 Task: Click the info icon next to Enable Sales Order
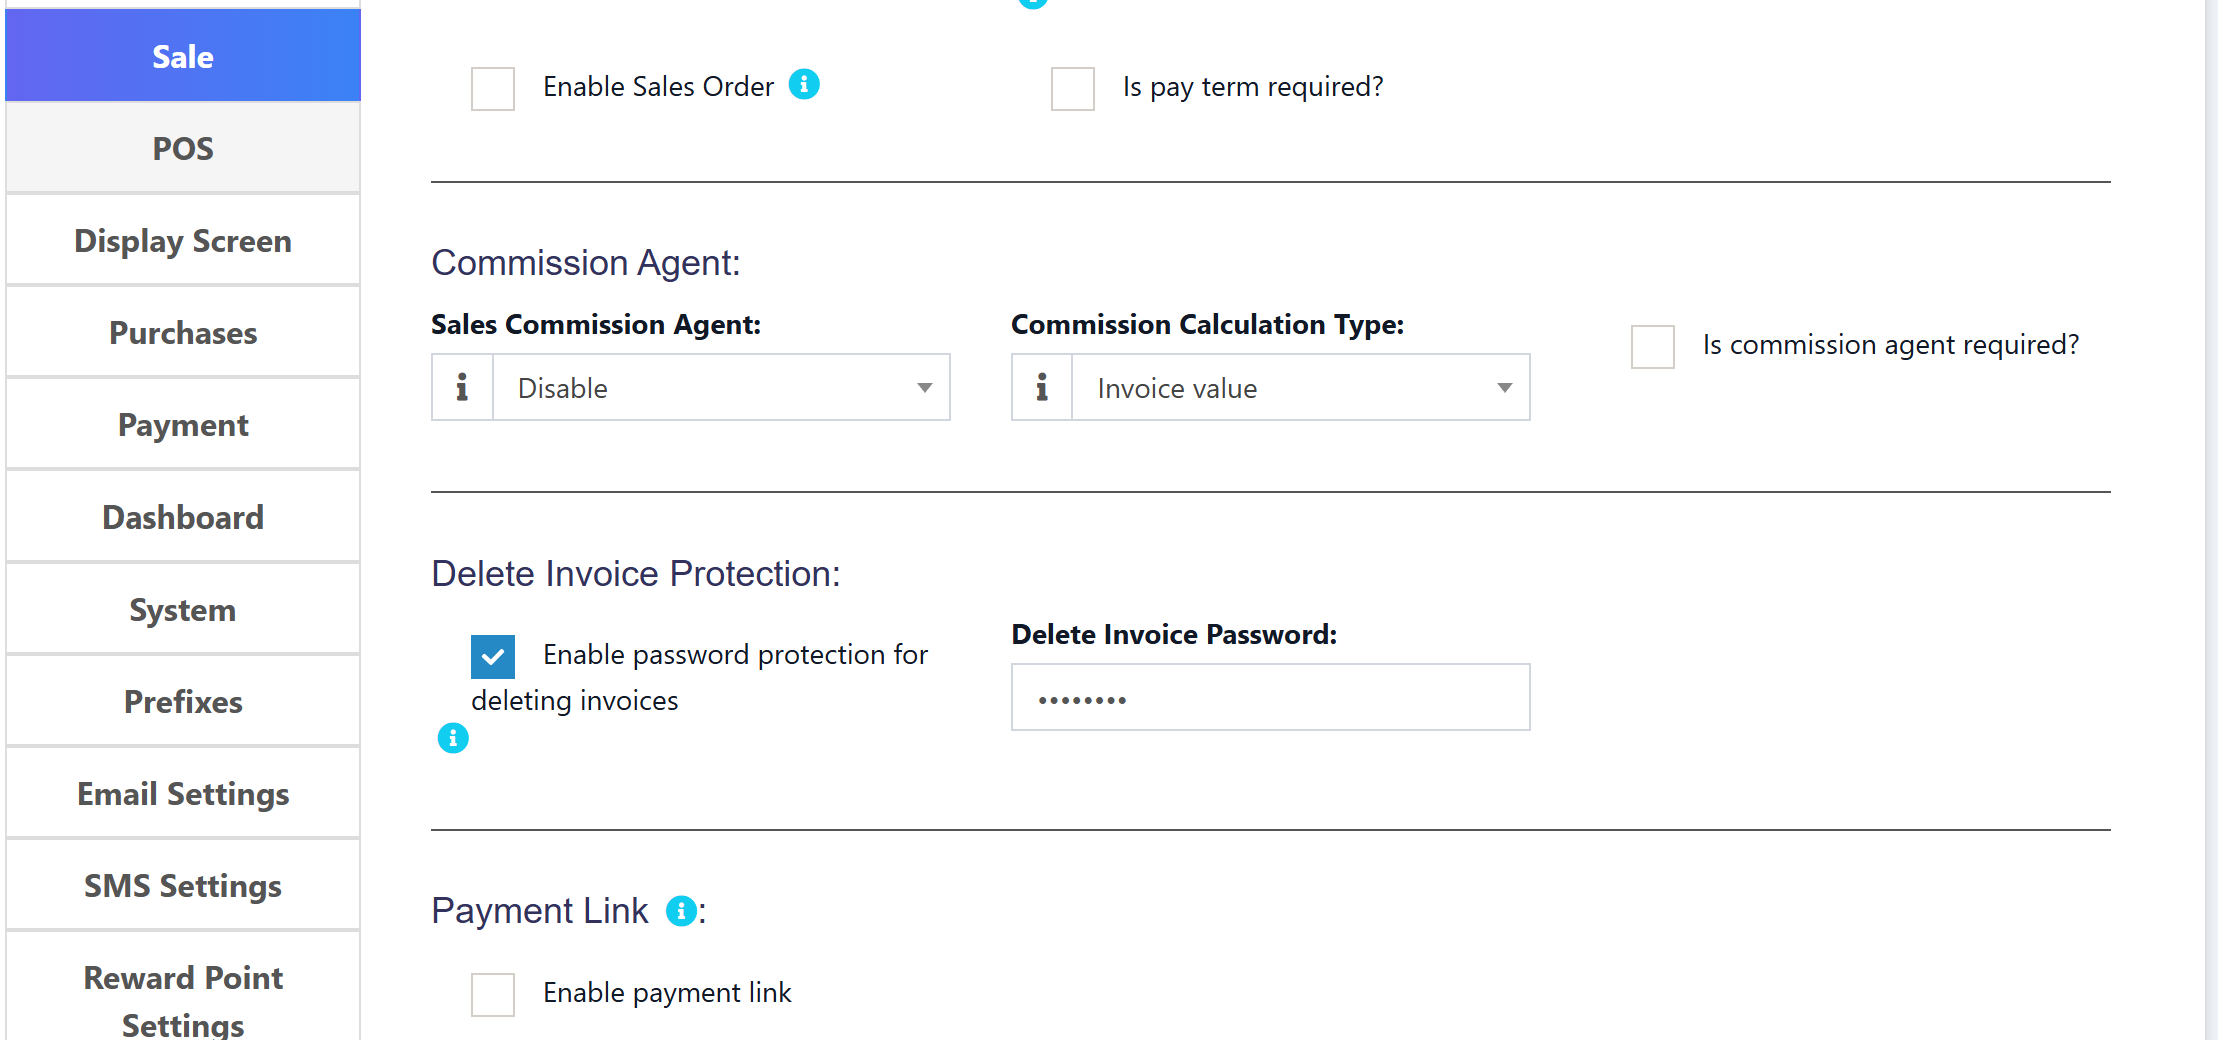point(805,85)
